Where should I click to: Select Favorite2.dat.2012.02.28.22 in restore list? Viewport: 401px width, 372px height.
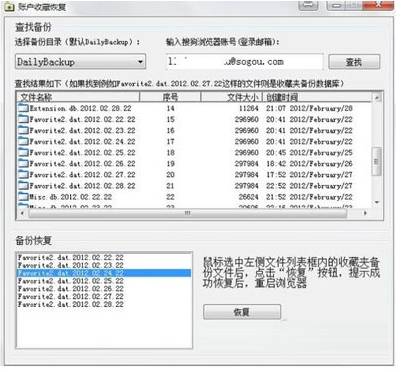click(x=71, y=304)
